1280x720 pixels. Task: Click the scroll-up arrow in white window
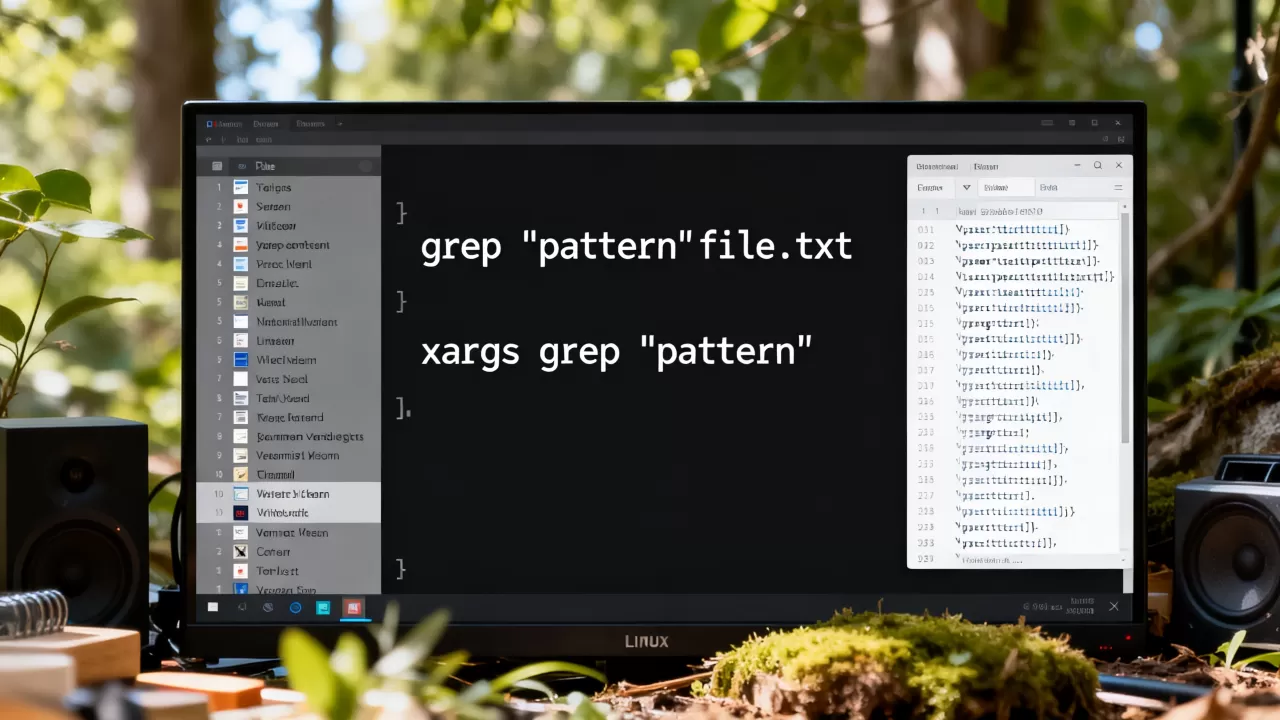1125,206
